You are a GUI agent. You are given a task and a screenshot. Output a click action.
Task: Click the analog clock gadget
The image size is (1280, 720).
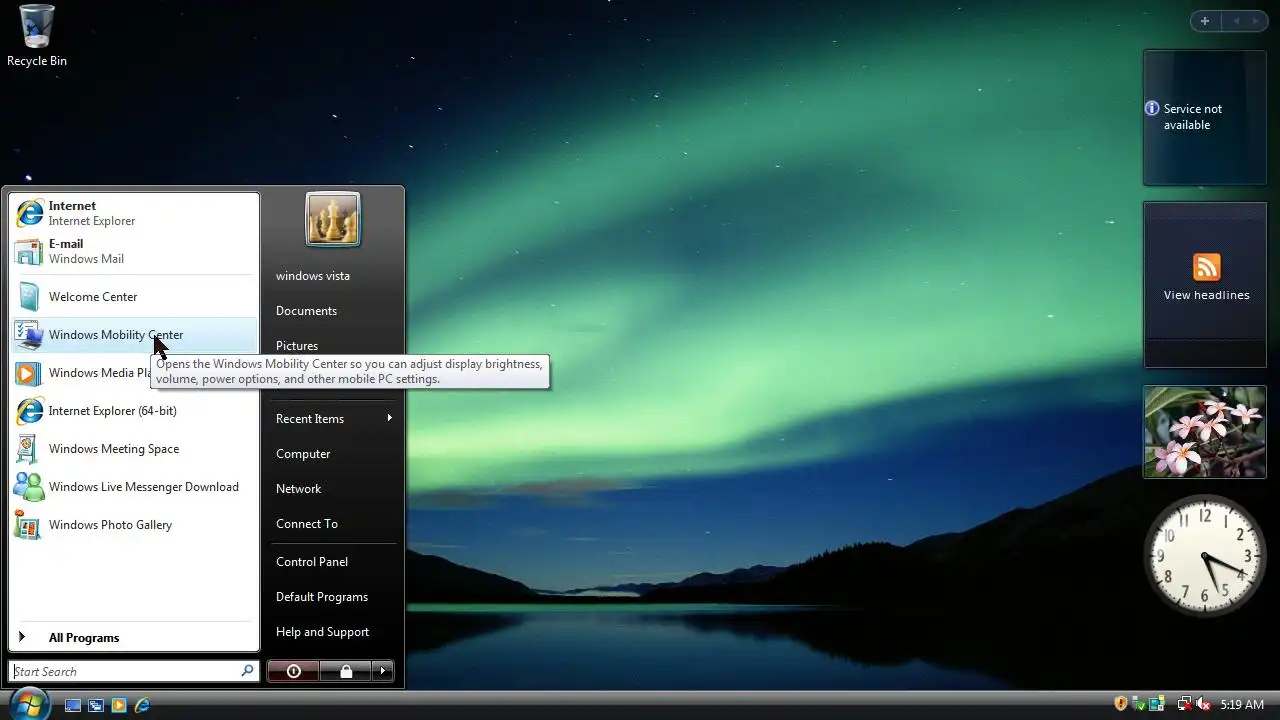click(x=1205, y=555)
